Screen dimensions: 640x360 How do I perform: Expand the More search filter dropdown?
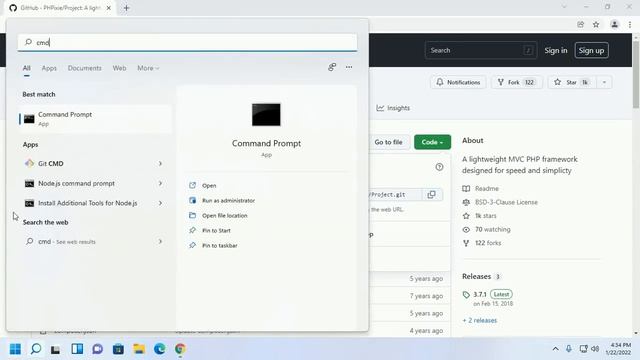pos(148,68)
